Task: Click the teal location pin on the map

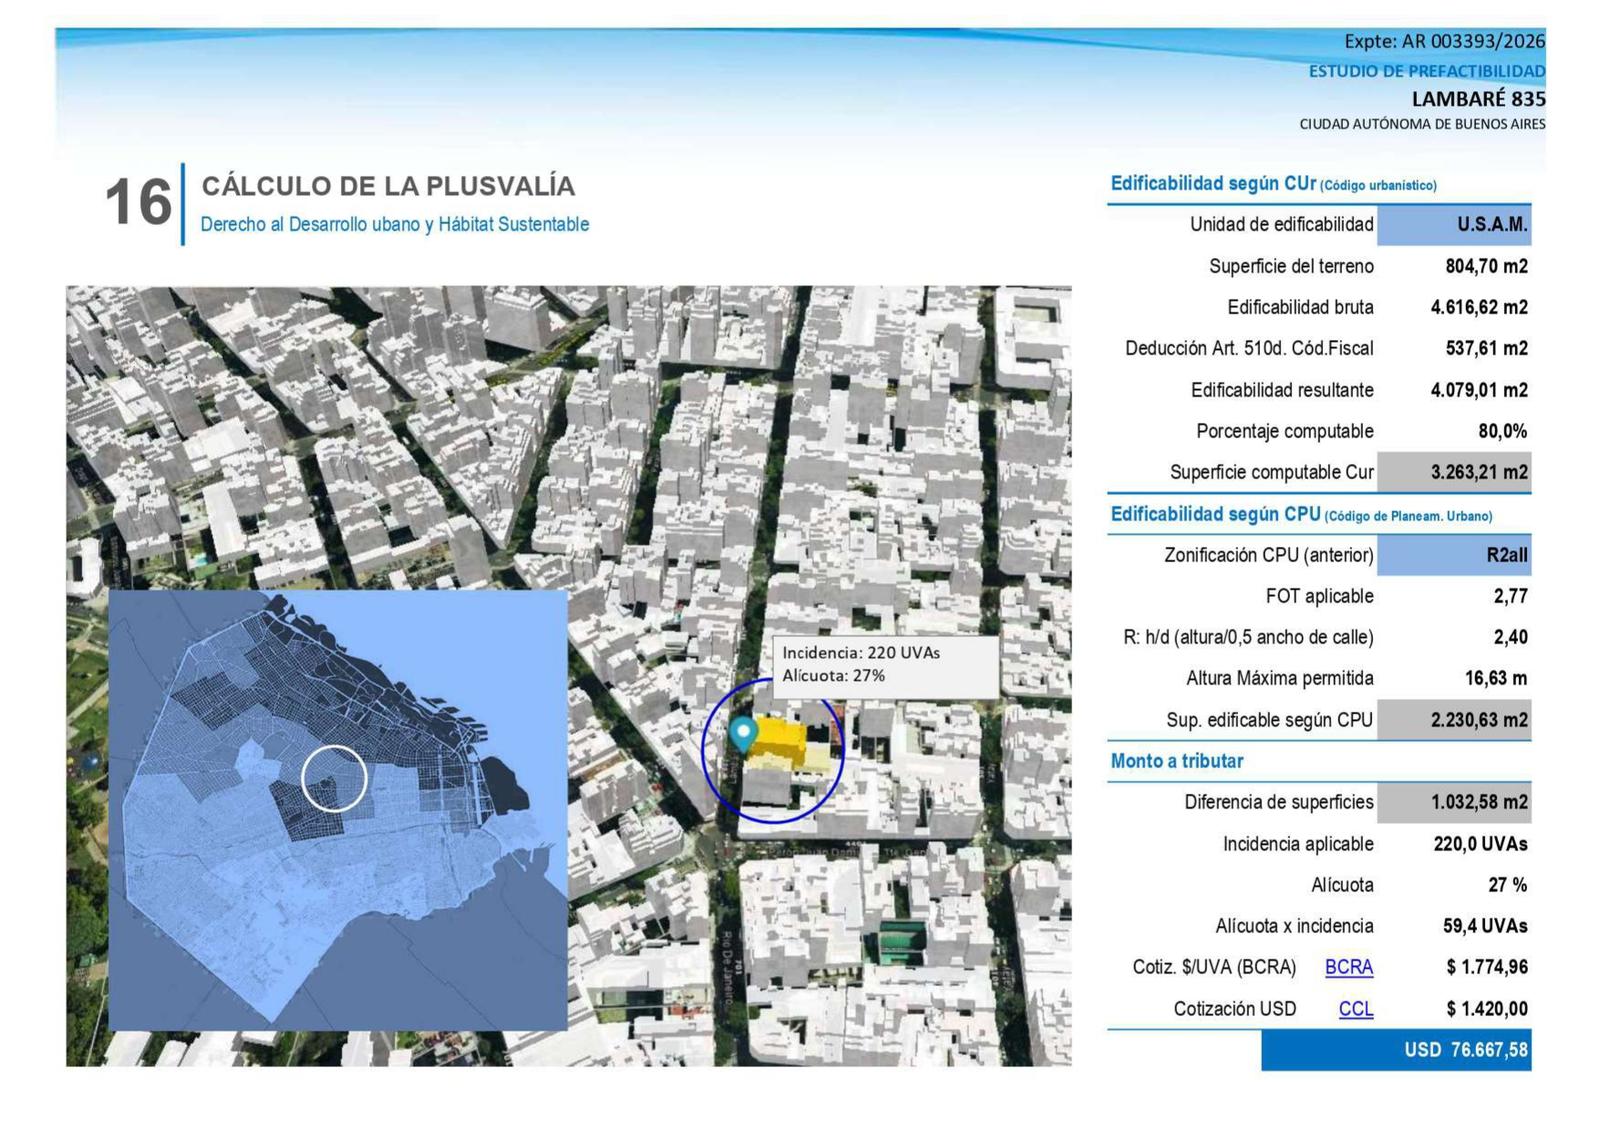Action: click(742, 735)
